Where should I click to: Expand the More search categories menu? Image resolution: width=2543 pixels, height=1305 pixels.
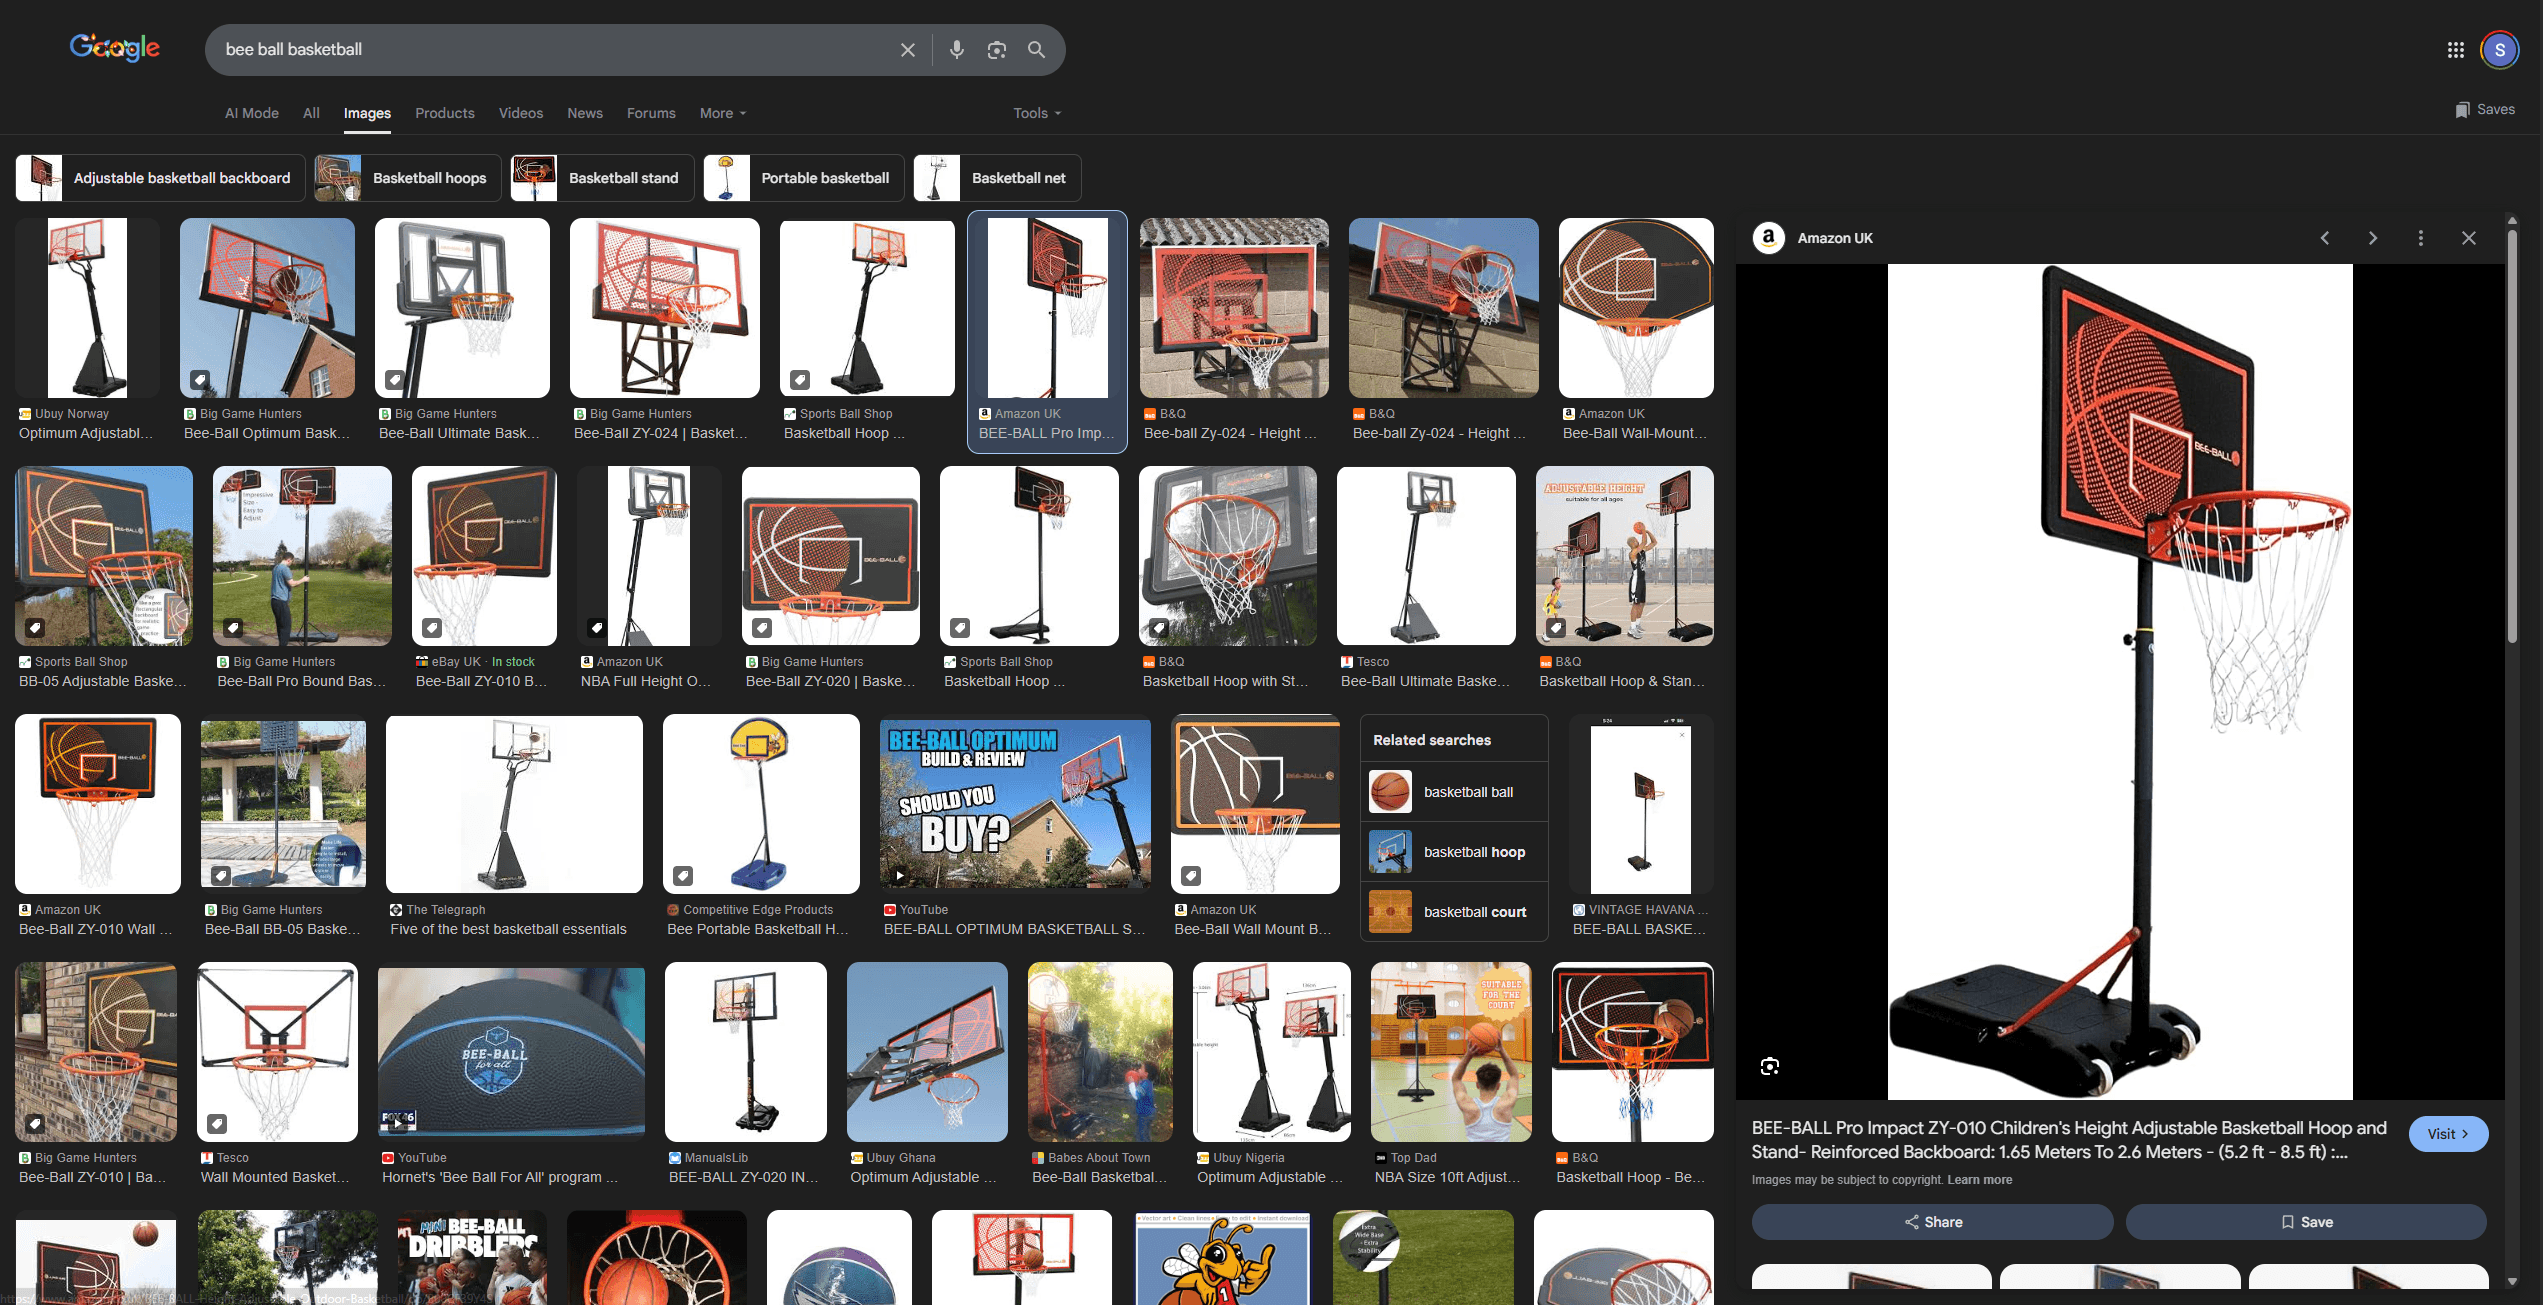click(722, 113)
